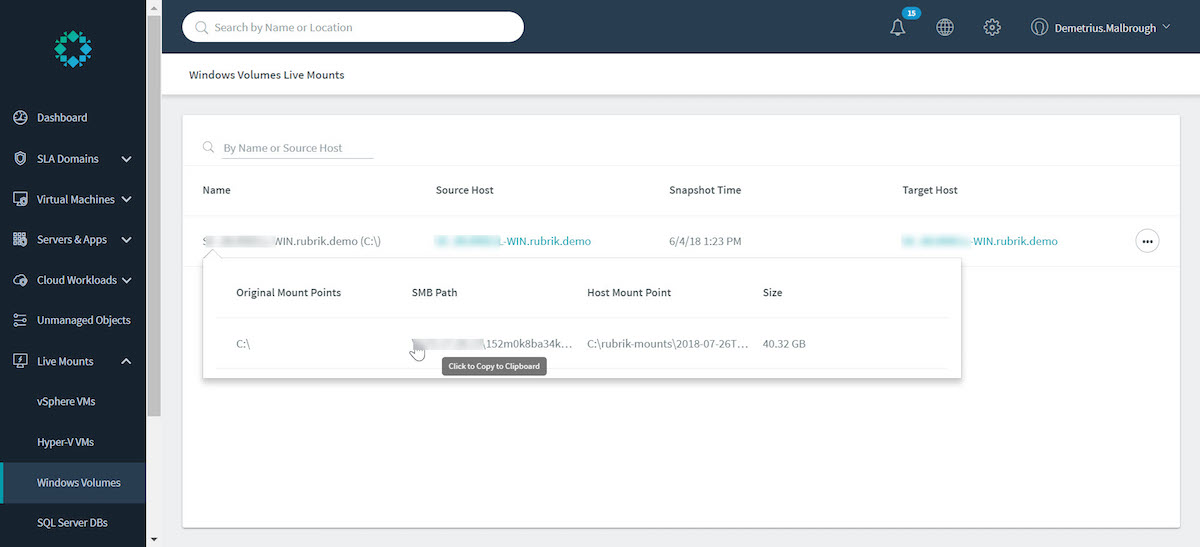Click the Unmanaged Objects sliders icon
Image resolution: width=1200 pixels, height=547 pixels.
(x=20, y=321)
